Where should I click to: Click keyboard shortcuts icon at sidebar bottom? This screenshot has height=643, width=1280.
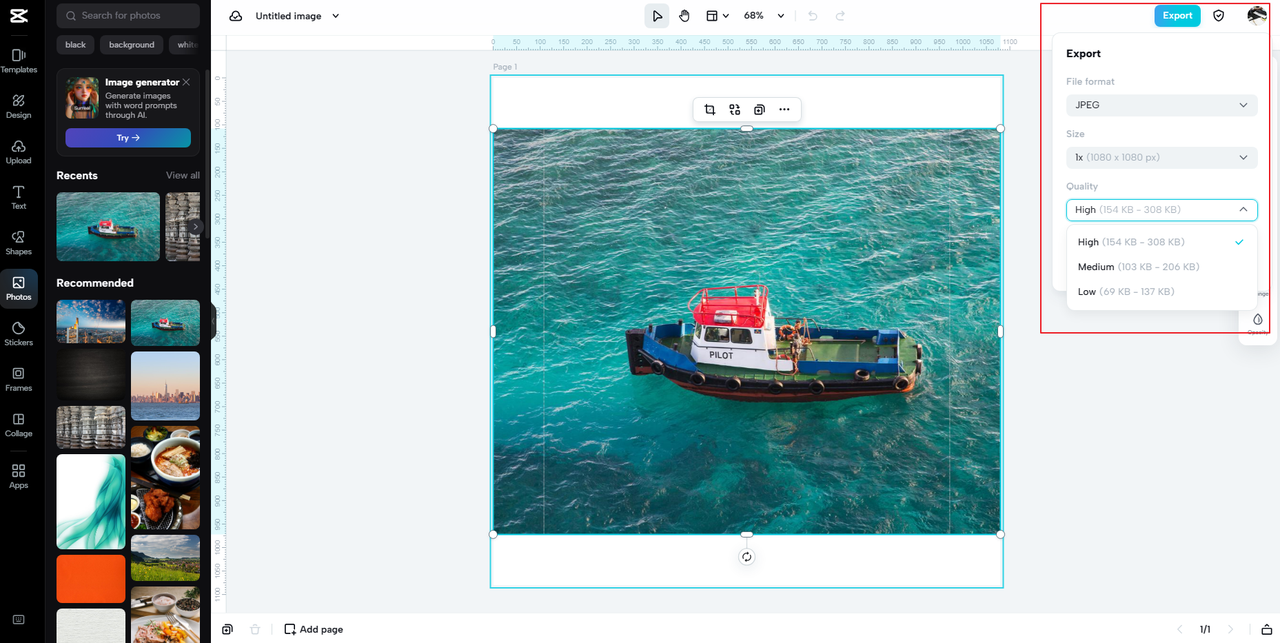pyautogui.click(x=18, y=620)
